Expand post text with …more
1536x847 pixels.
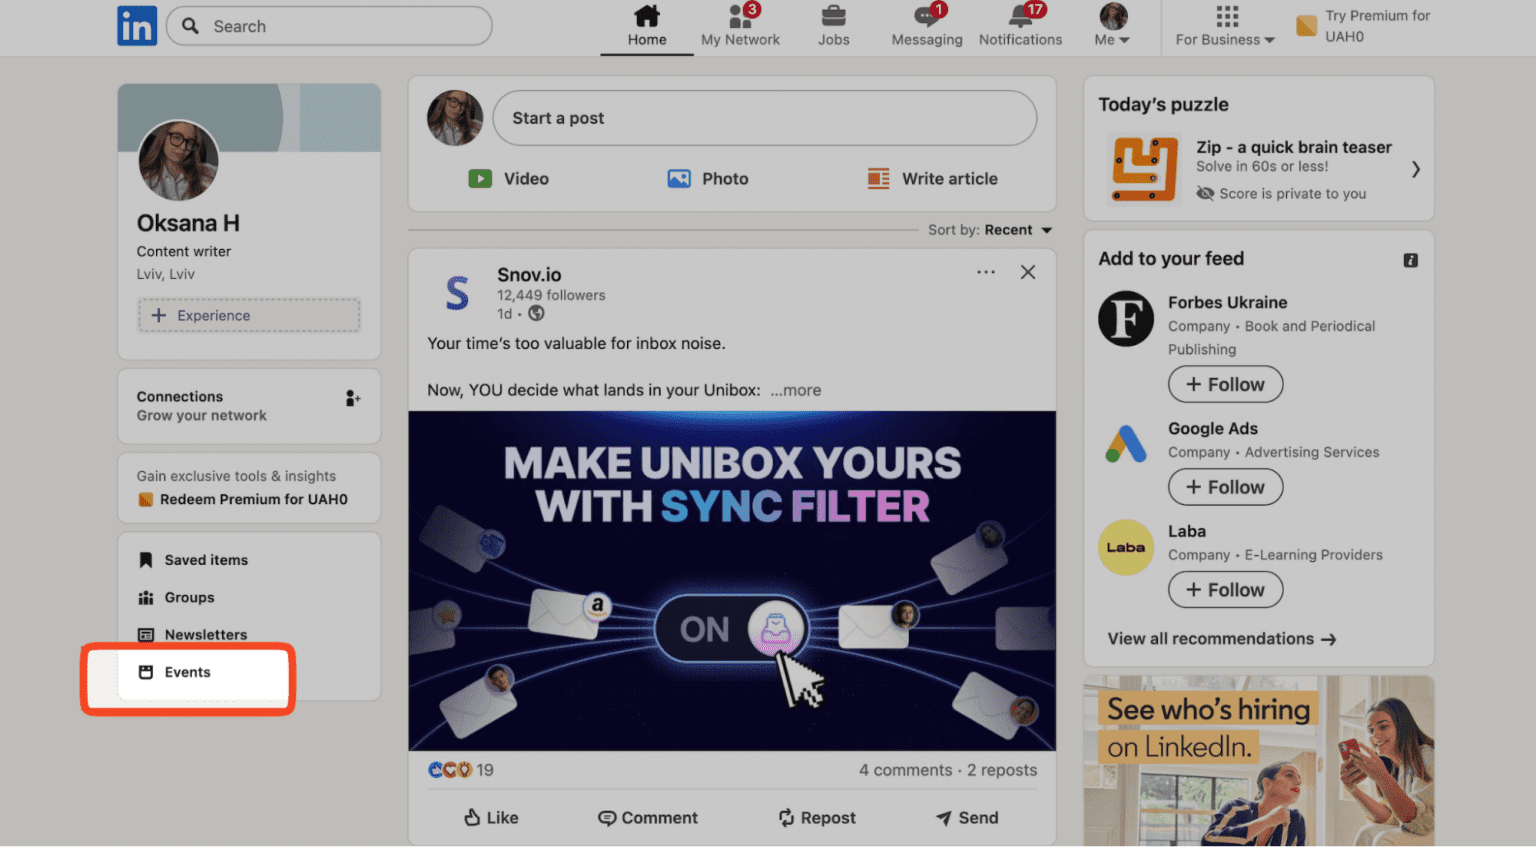pos(796,390)
